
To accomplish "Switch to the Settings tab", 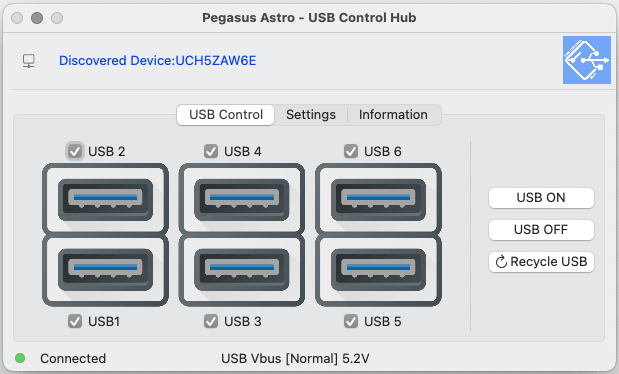I will click(x=311, y=115).
